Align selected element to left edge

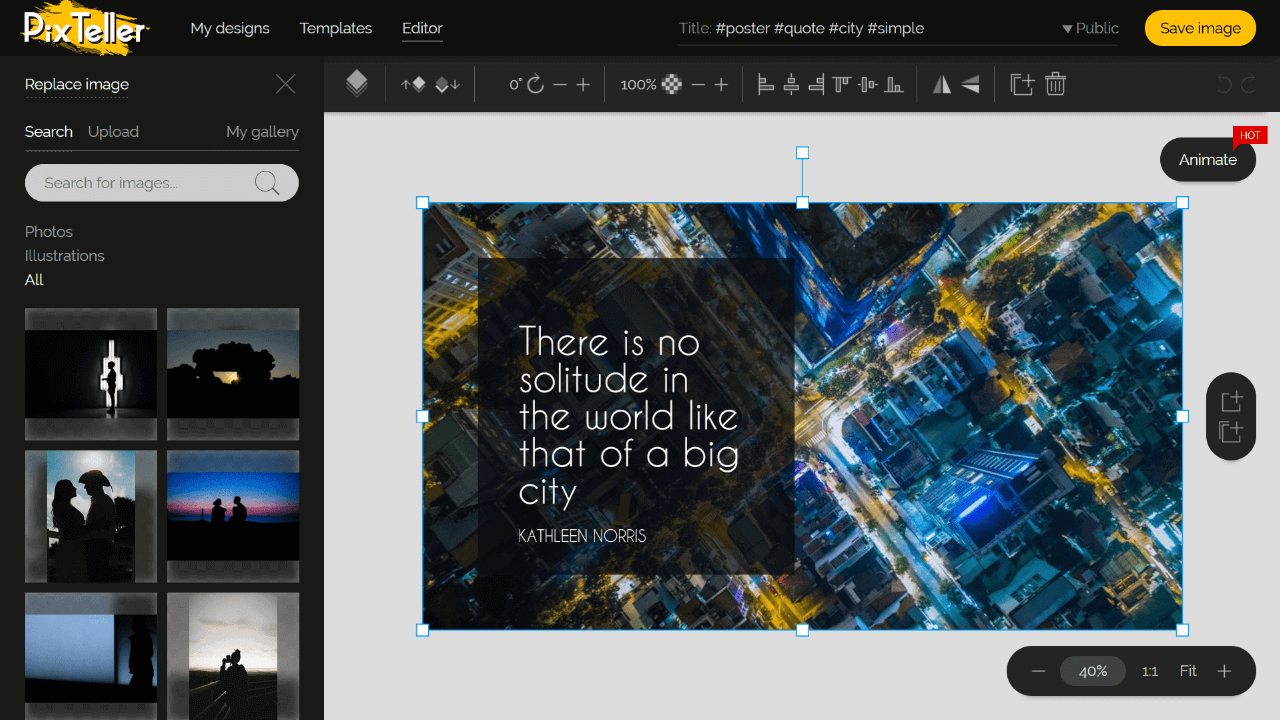click(766, 85)
